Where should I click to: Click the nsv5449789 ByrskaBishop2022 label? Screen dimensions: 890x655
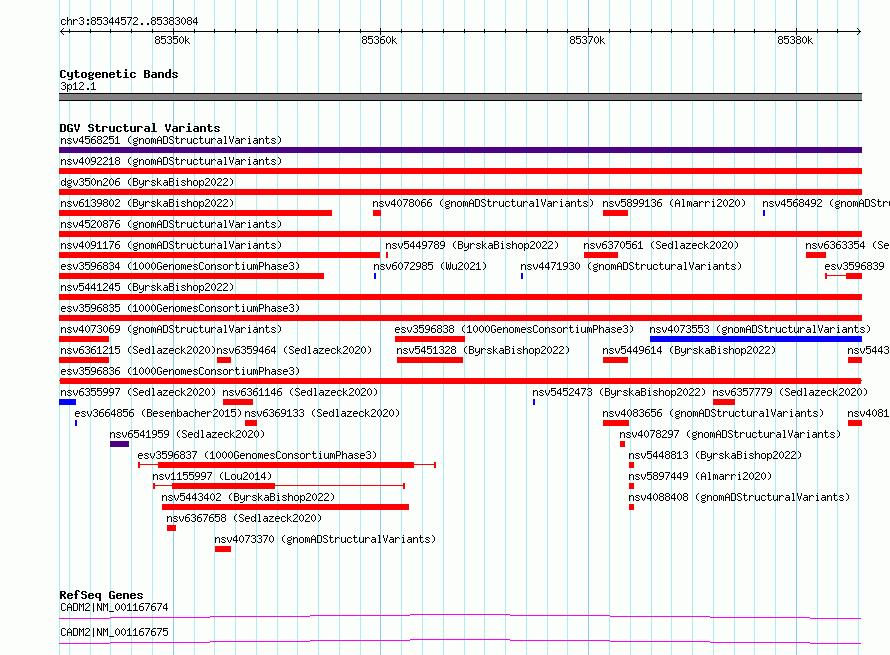[472, 245]
